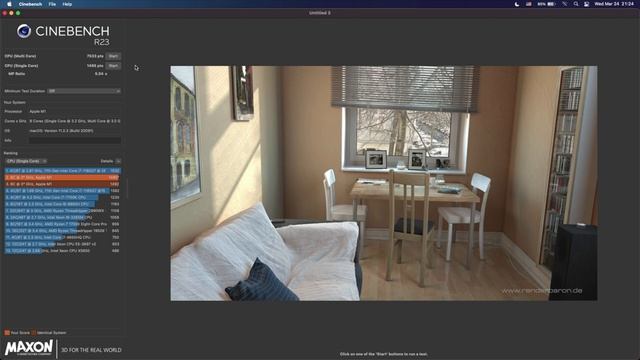
Task: Open the Apple menu
Action: [x=9, y=4]
